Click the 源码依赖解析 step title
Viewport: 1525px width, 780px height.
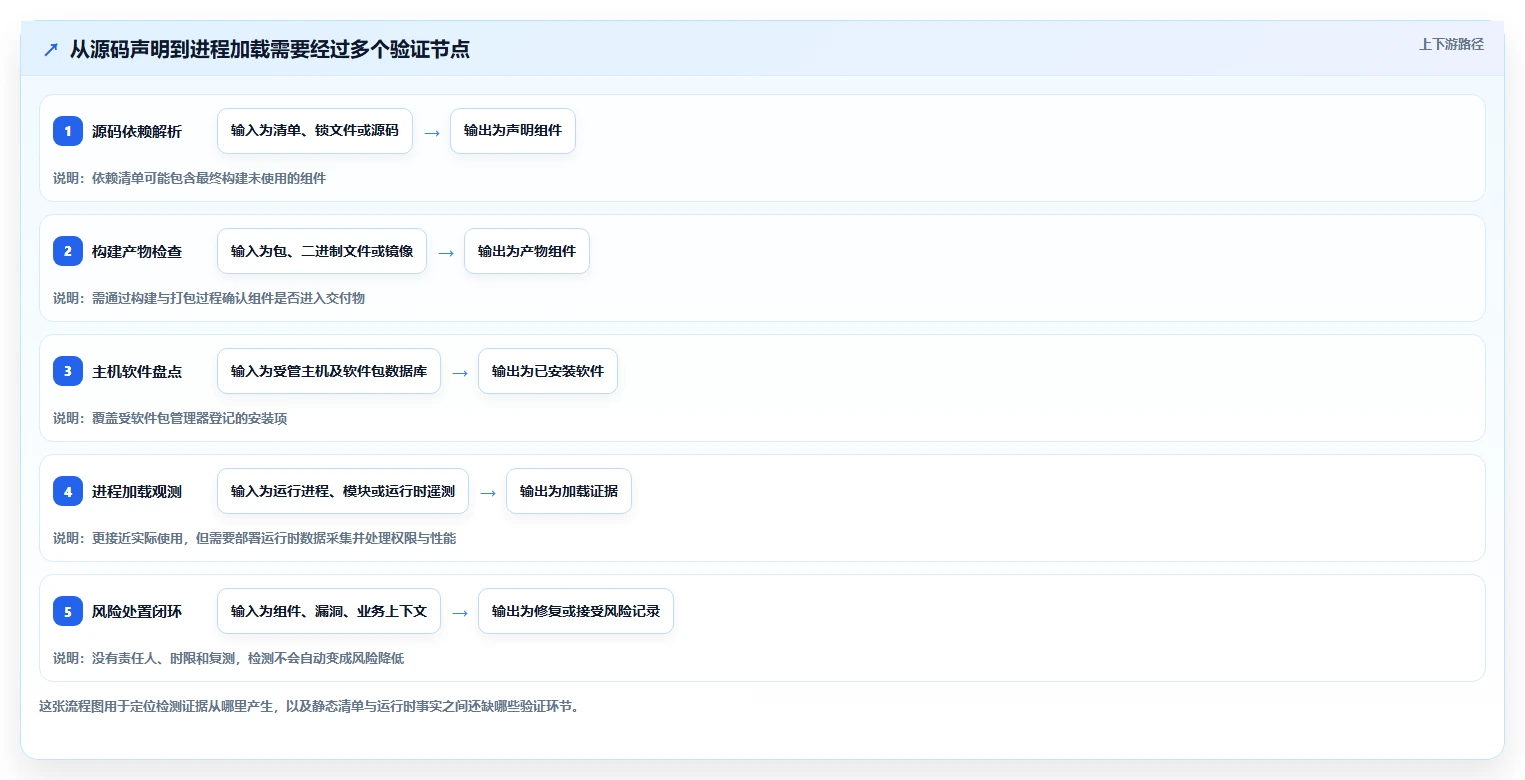[x=137, y=131]
